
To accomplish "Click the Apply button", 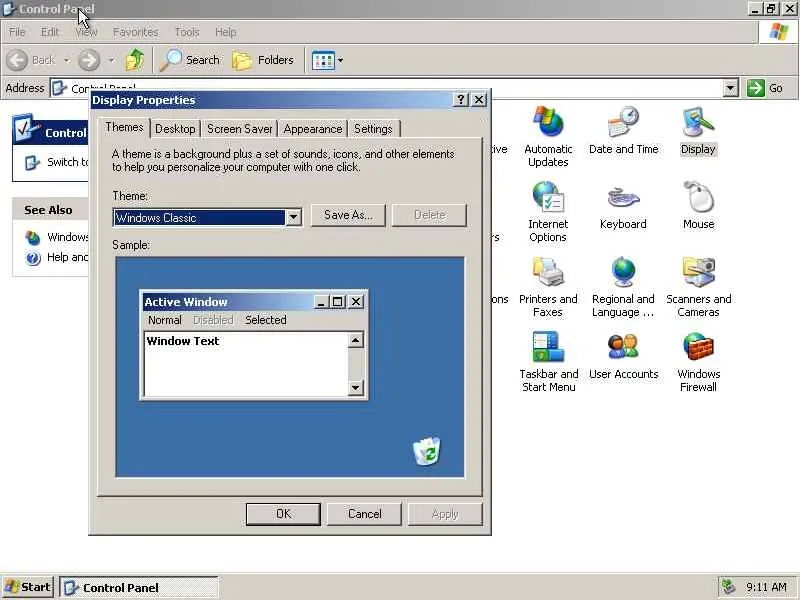I will [445, 514].
